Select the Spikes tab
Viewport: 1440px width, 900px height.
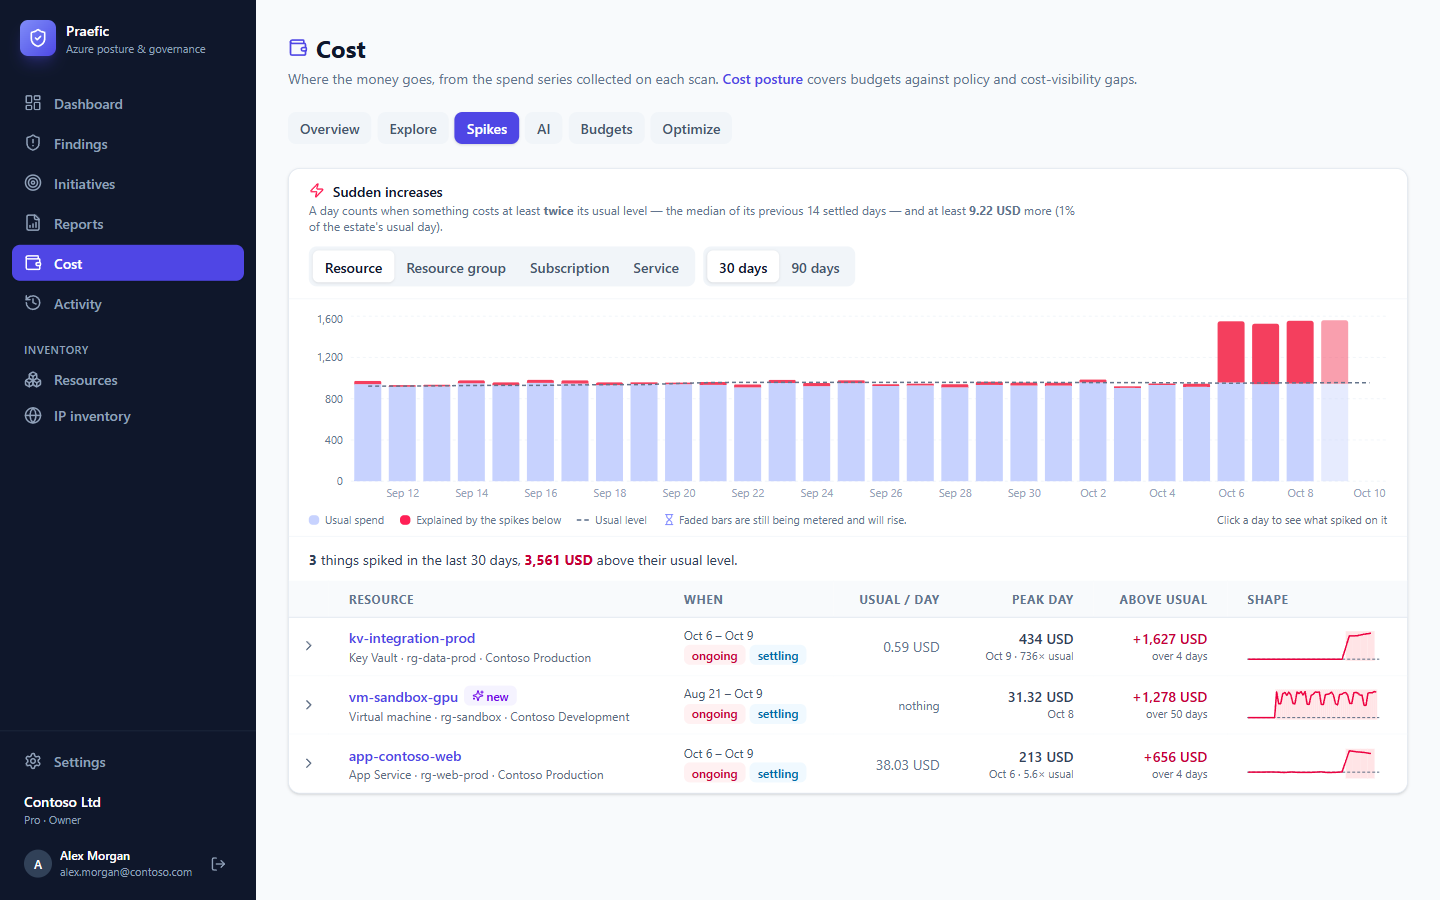click(x=487, y=129)
